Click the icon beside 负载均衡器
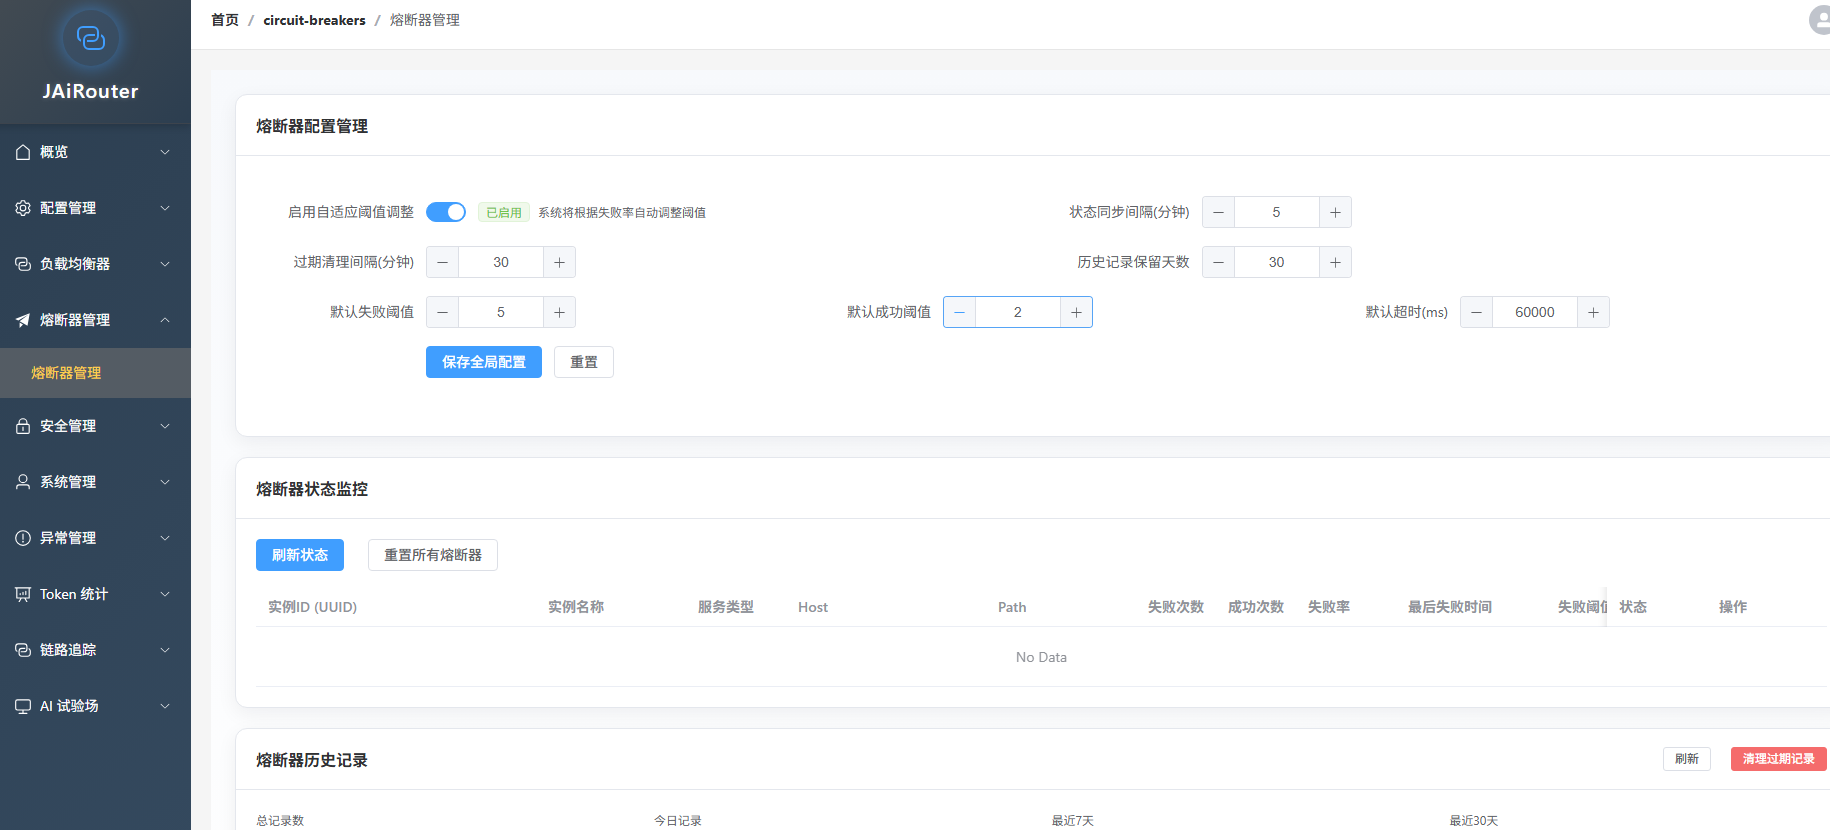Image resolution: width=1830 pixels, height=830 pixels. (x=23, y=264)
